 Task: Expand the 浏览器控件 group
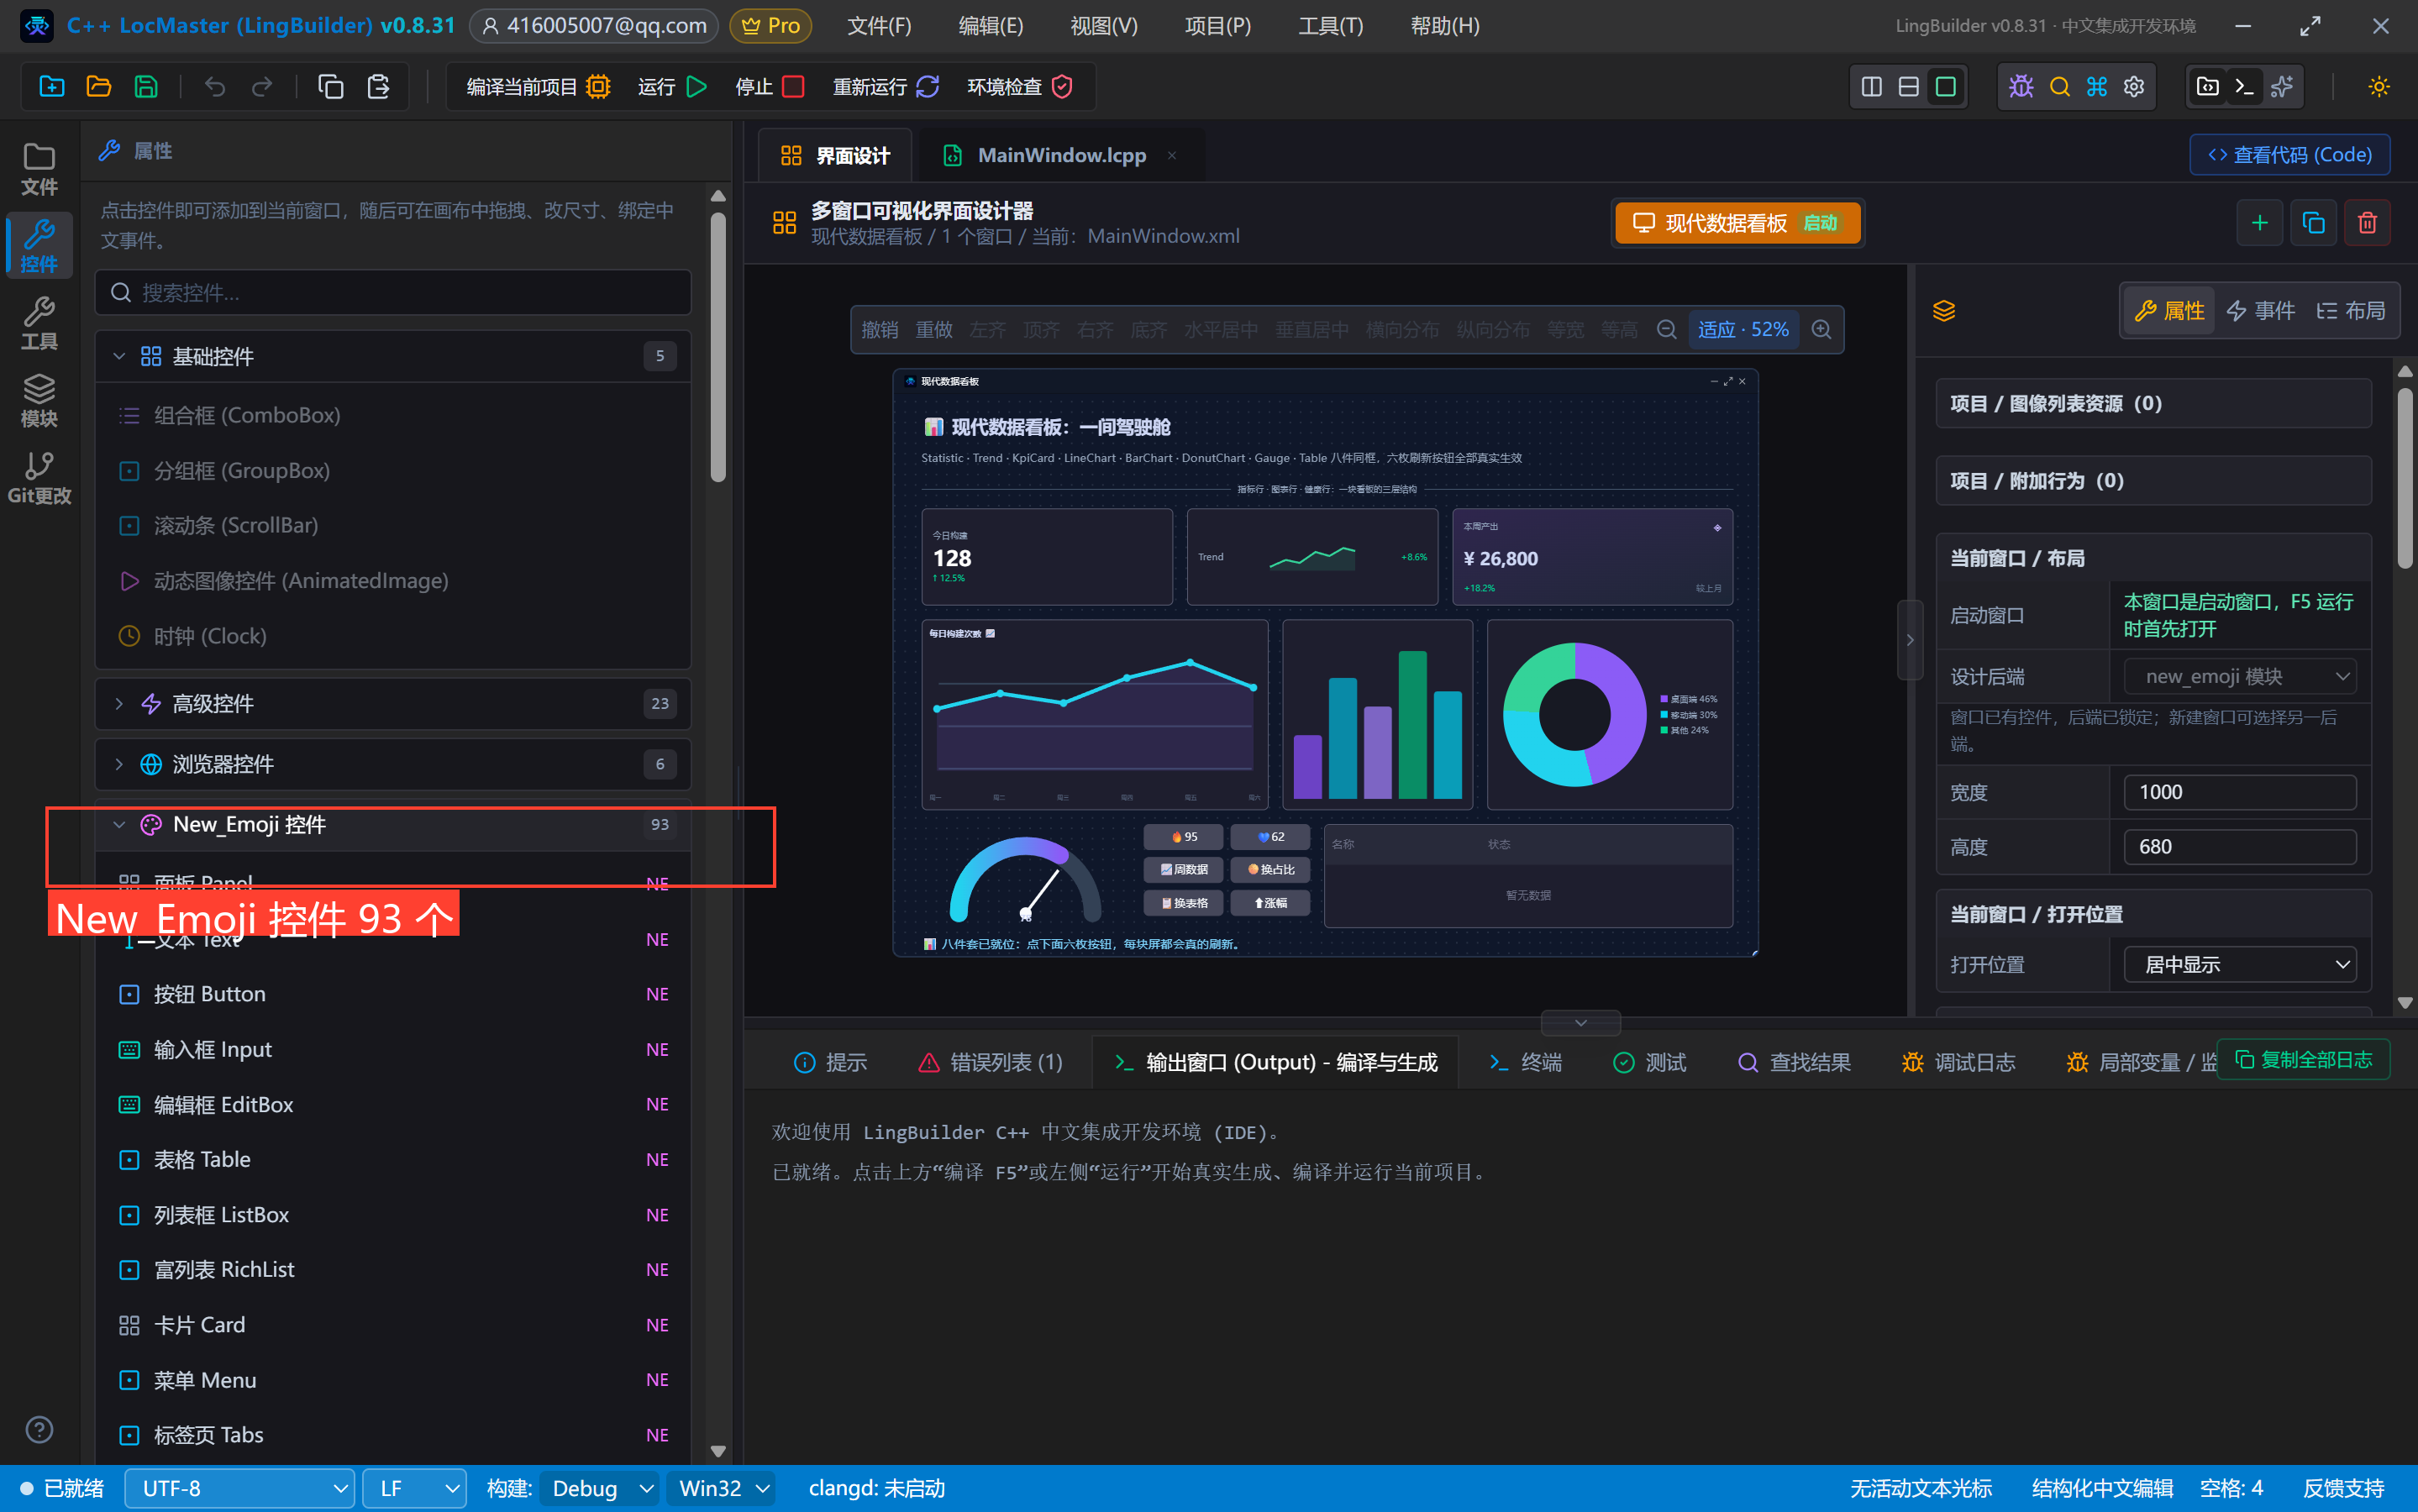[x=393, y=764]
